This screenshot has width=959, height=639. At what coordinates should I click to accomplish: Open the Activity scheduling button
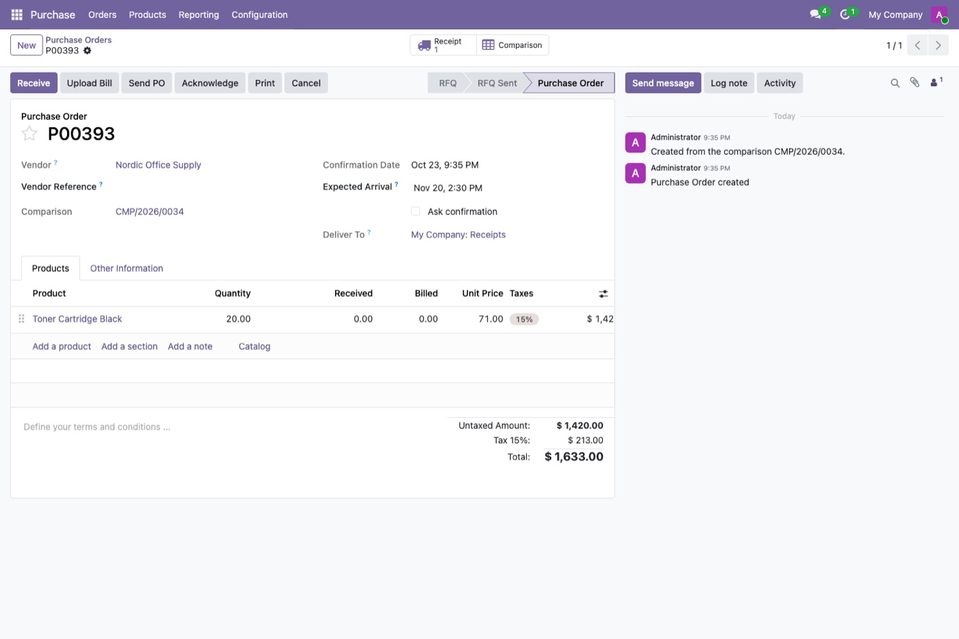click(780, 83)
